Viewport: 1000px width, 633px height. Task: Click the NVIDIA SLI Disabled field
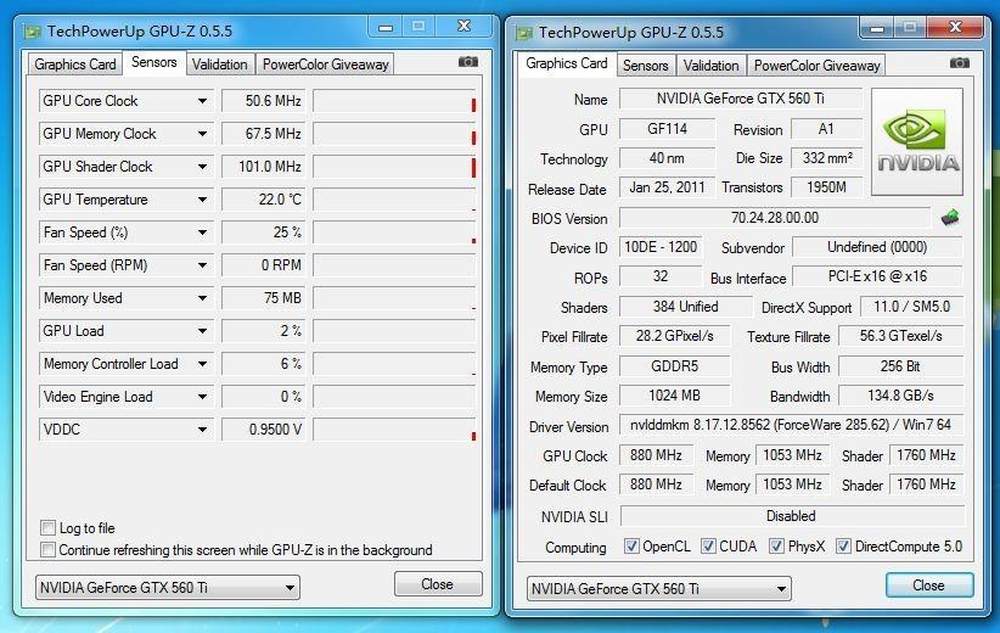pos(791,516)
